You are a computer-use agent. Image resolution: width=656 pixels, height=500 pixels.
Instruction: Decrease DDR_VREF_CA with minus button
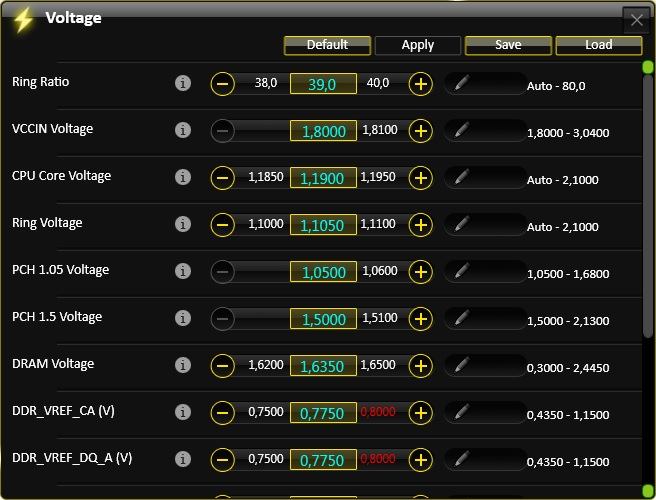tap(223, 413)
